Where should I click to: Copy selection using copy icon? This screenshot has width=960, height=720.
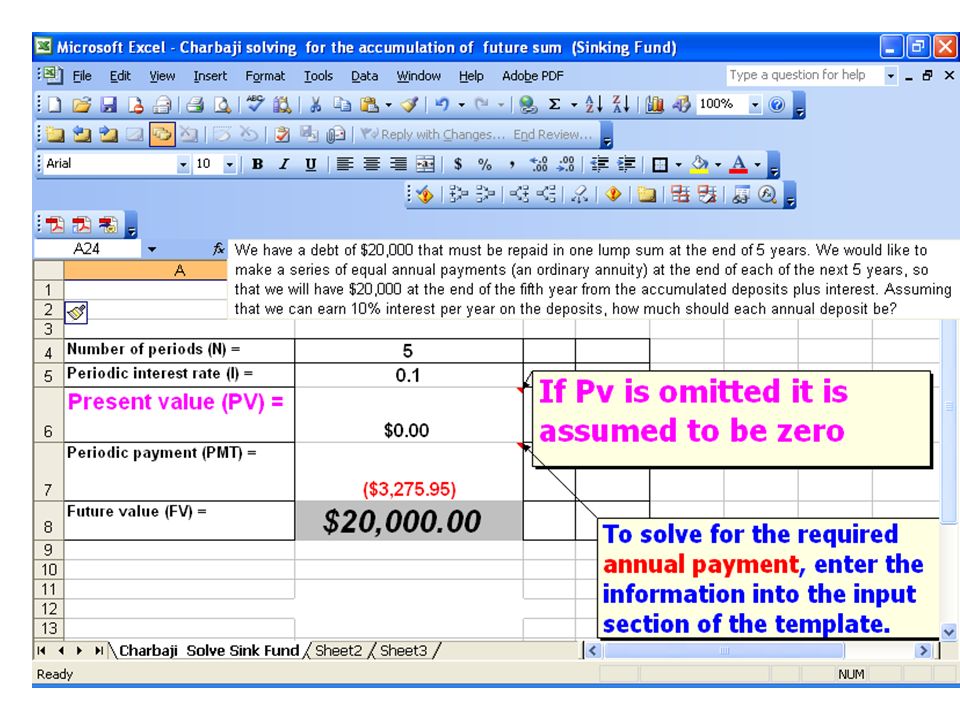342,105
